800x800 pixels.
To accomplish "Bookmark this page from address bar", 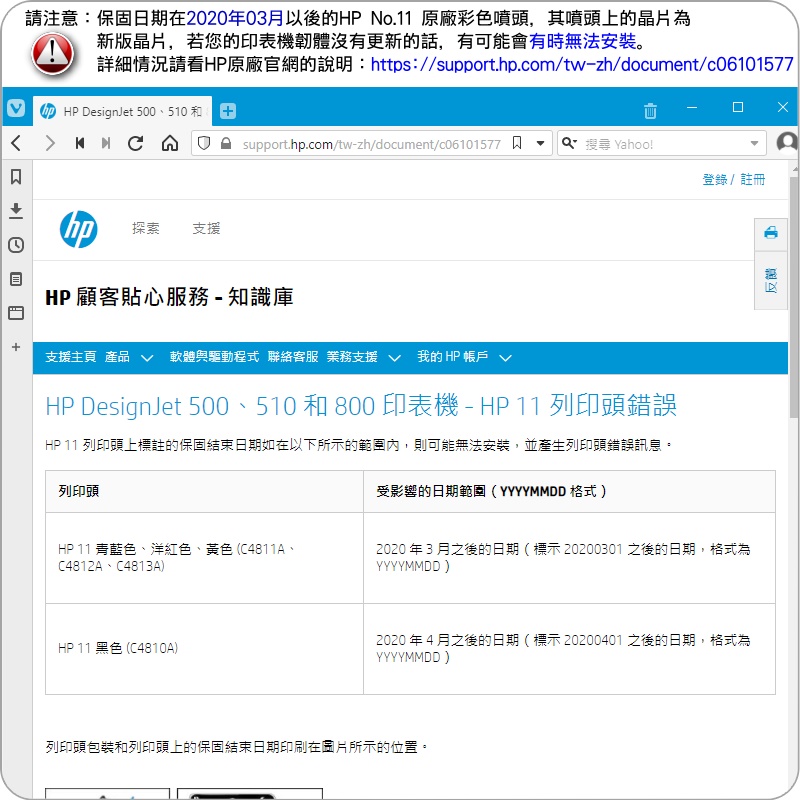I will (x=517, y=143).
